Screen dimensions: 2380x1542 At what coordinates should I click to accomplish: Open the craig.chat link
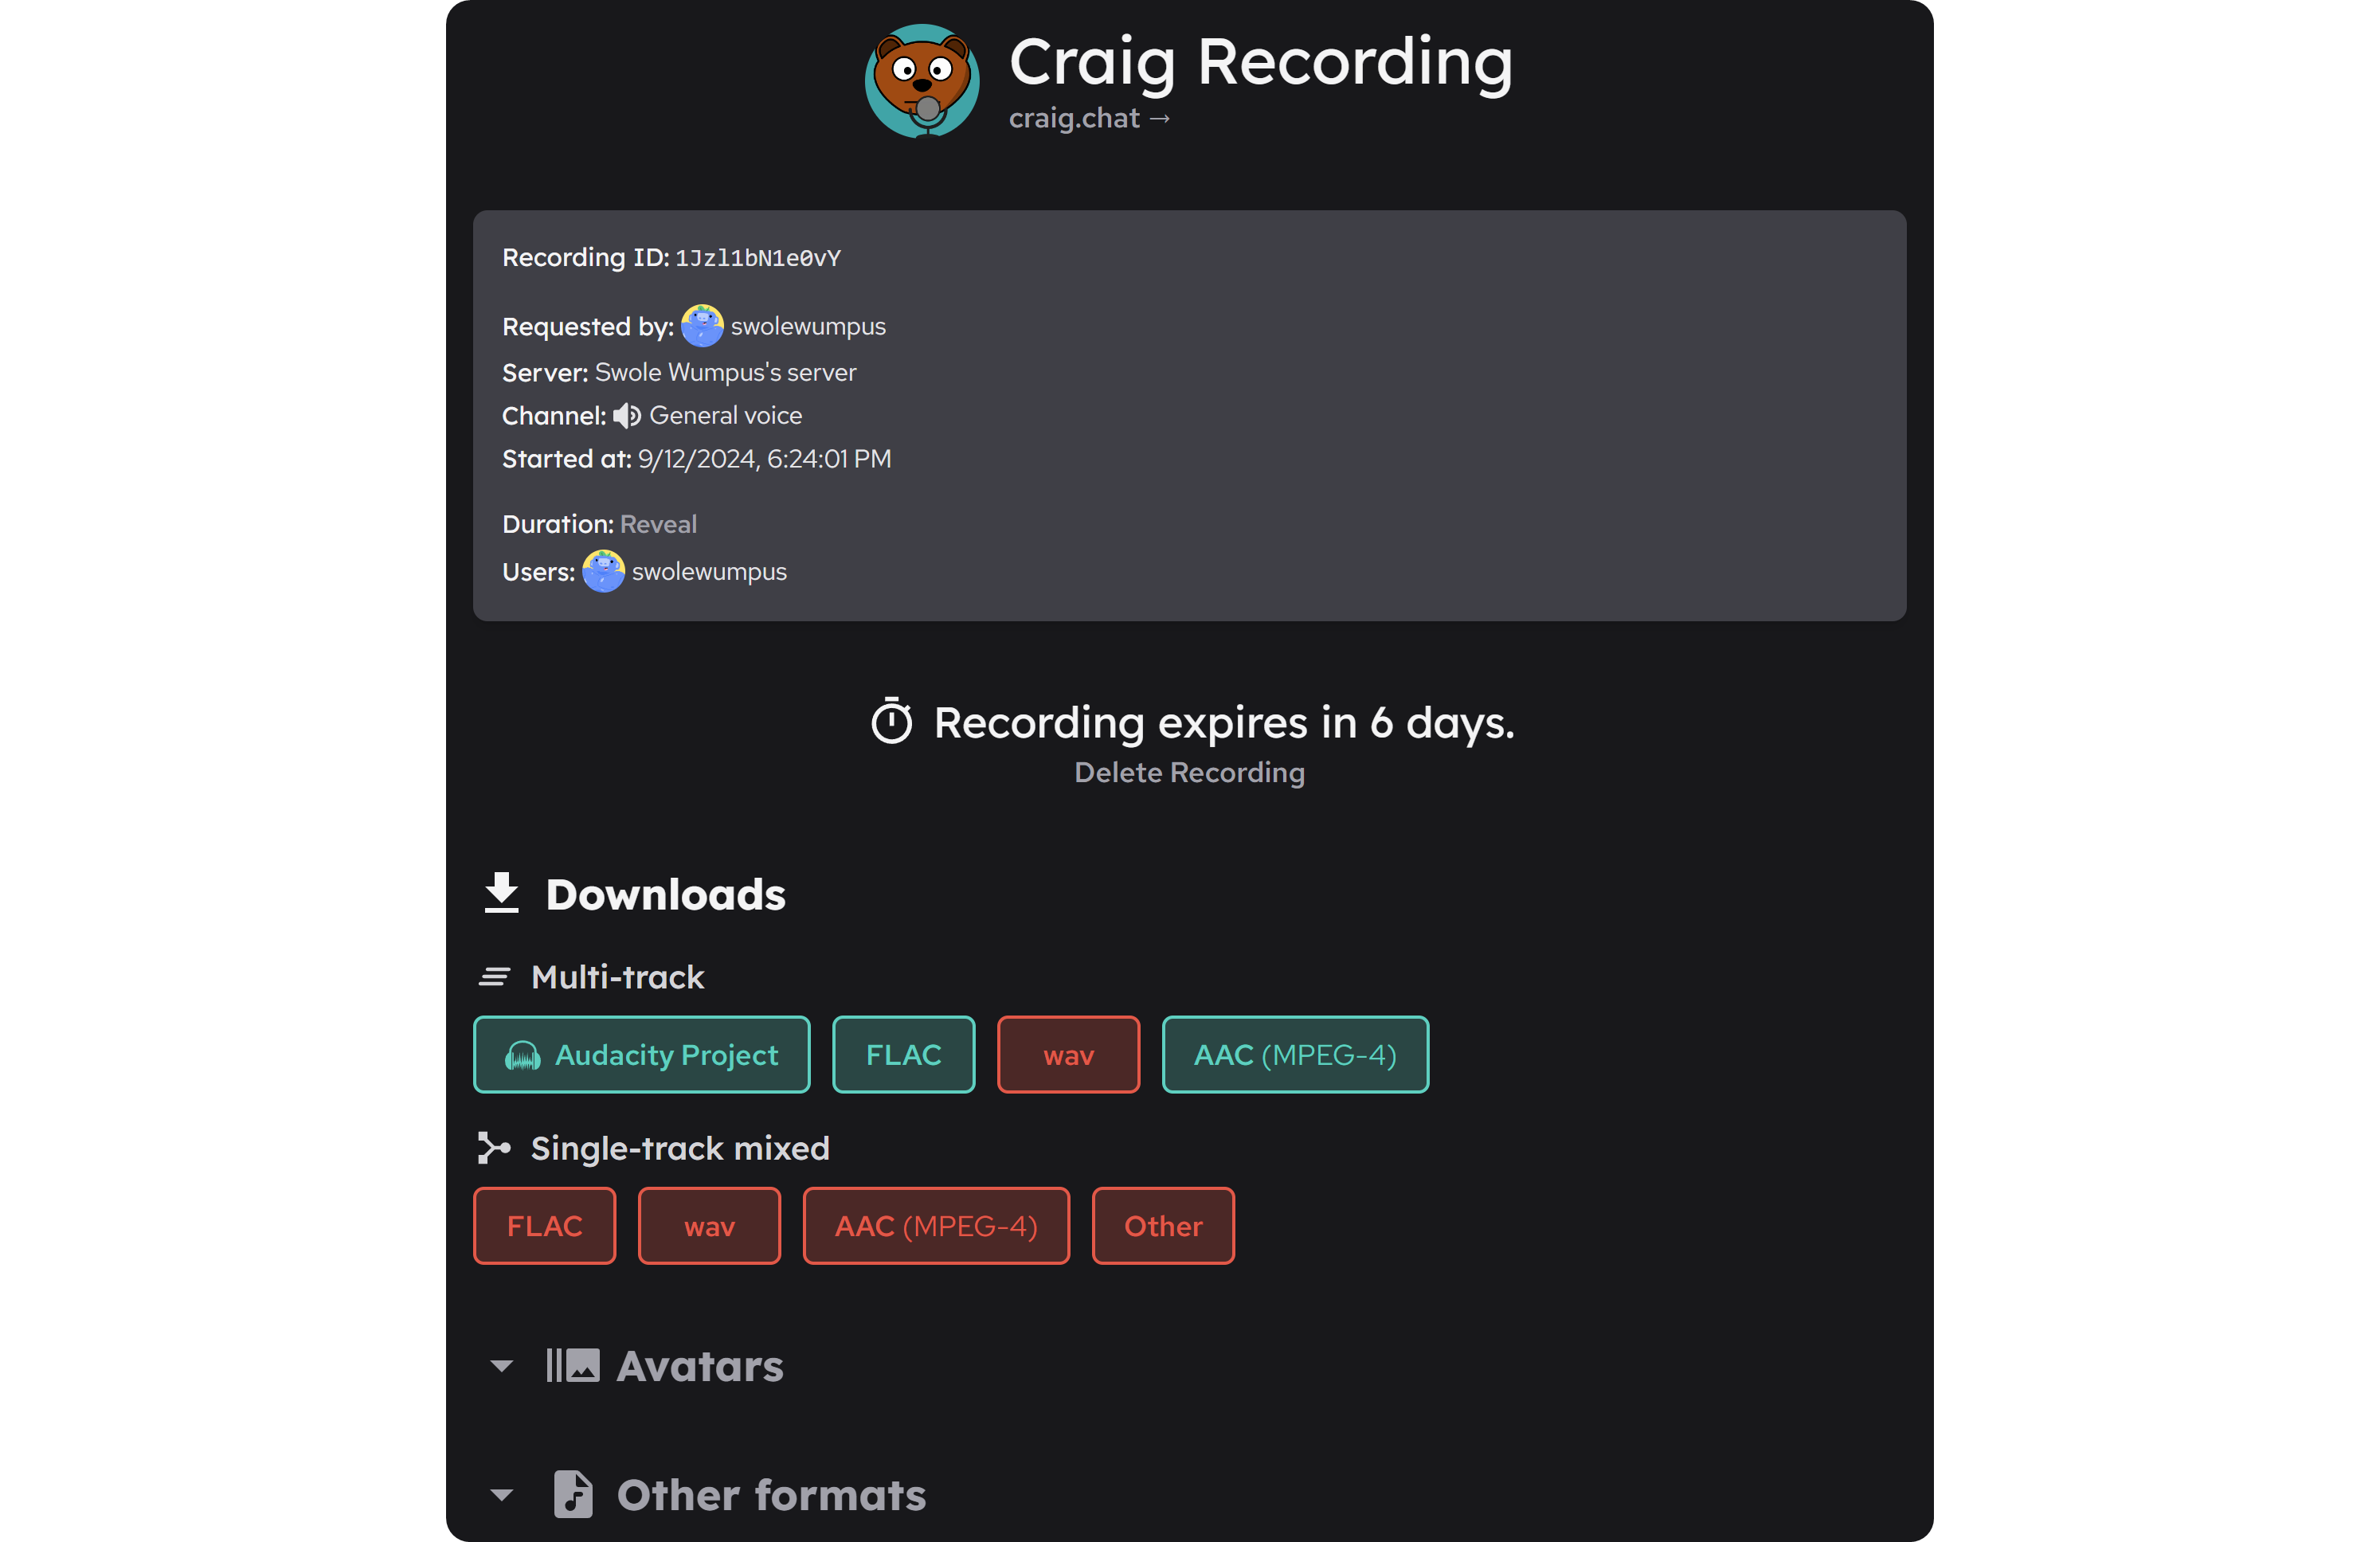1088,117
